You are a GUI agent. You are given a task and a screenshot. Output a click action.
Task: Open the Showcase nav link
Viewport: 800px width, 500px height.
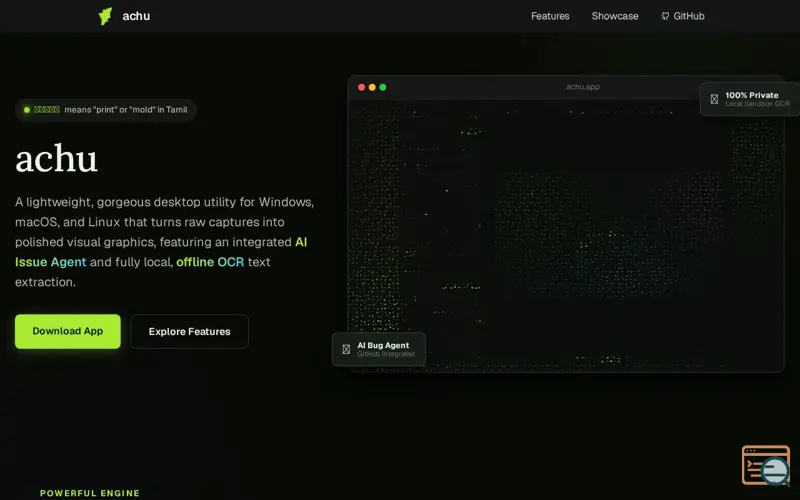pyautogui.click(x=615, y=16)
